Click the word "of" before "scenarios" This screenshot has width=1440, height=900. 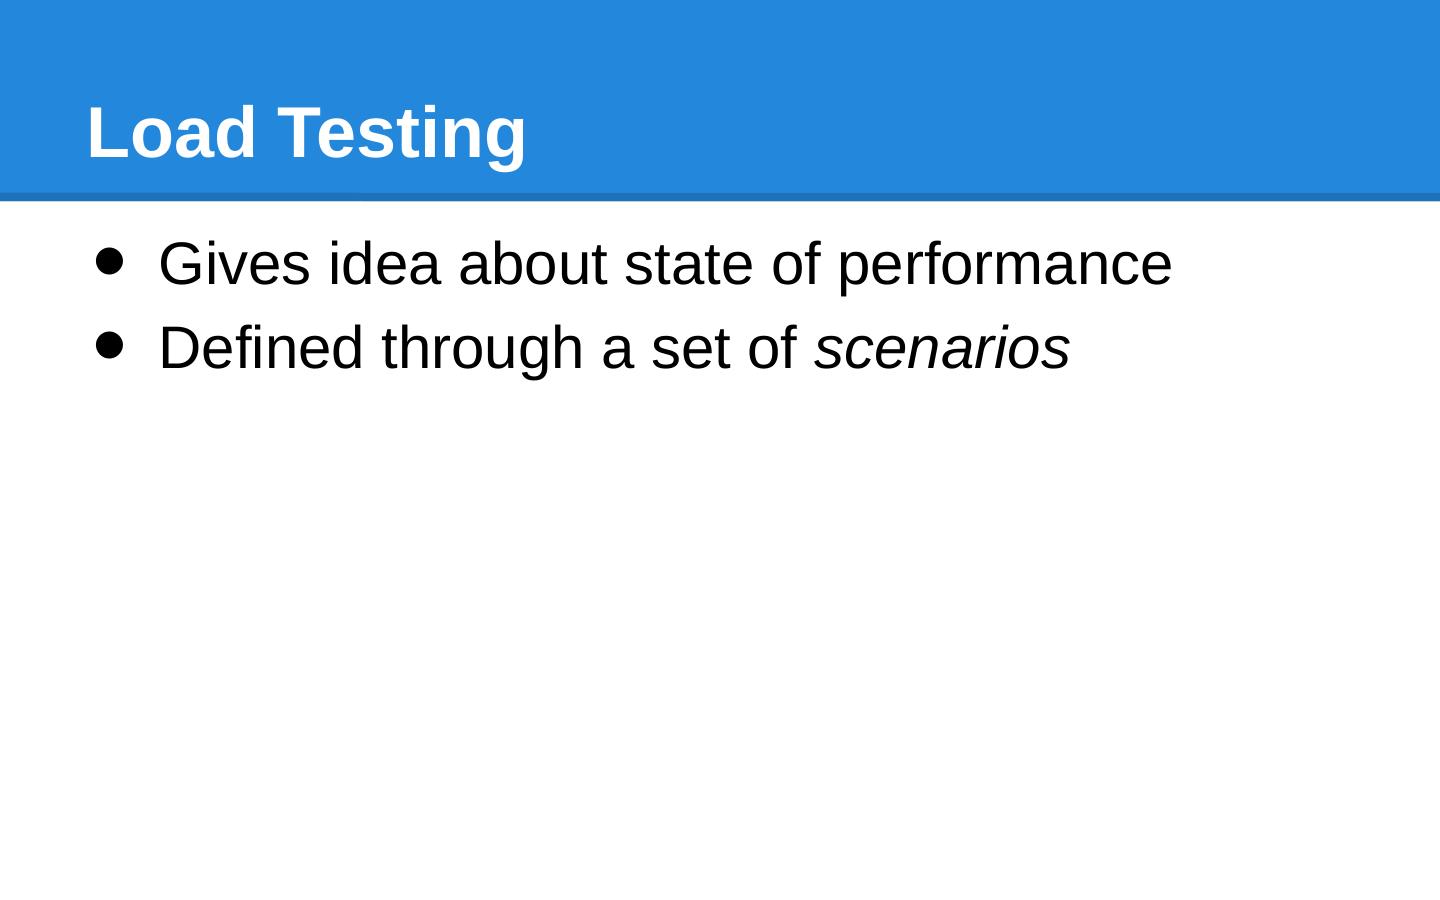point(772,349)
